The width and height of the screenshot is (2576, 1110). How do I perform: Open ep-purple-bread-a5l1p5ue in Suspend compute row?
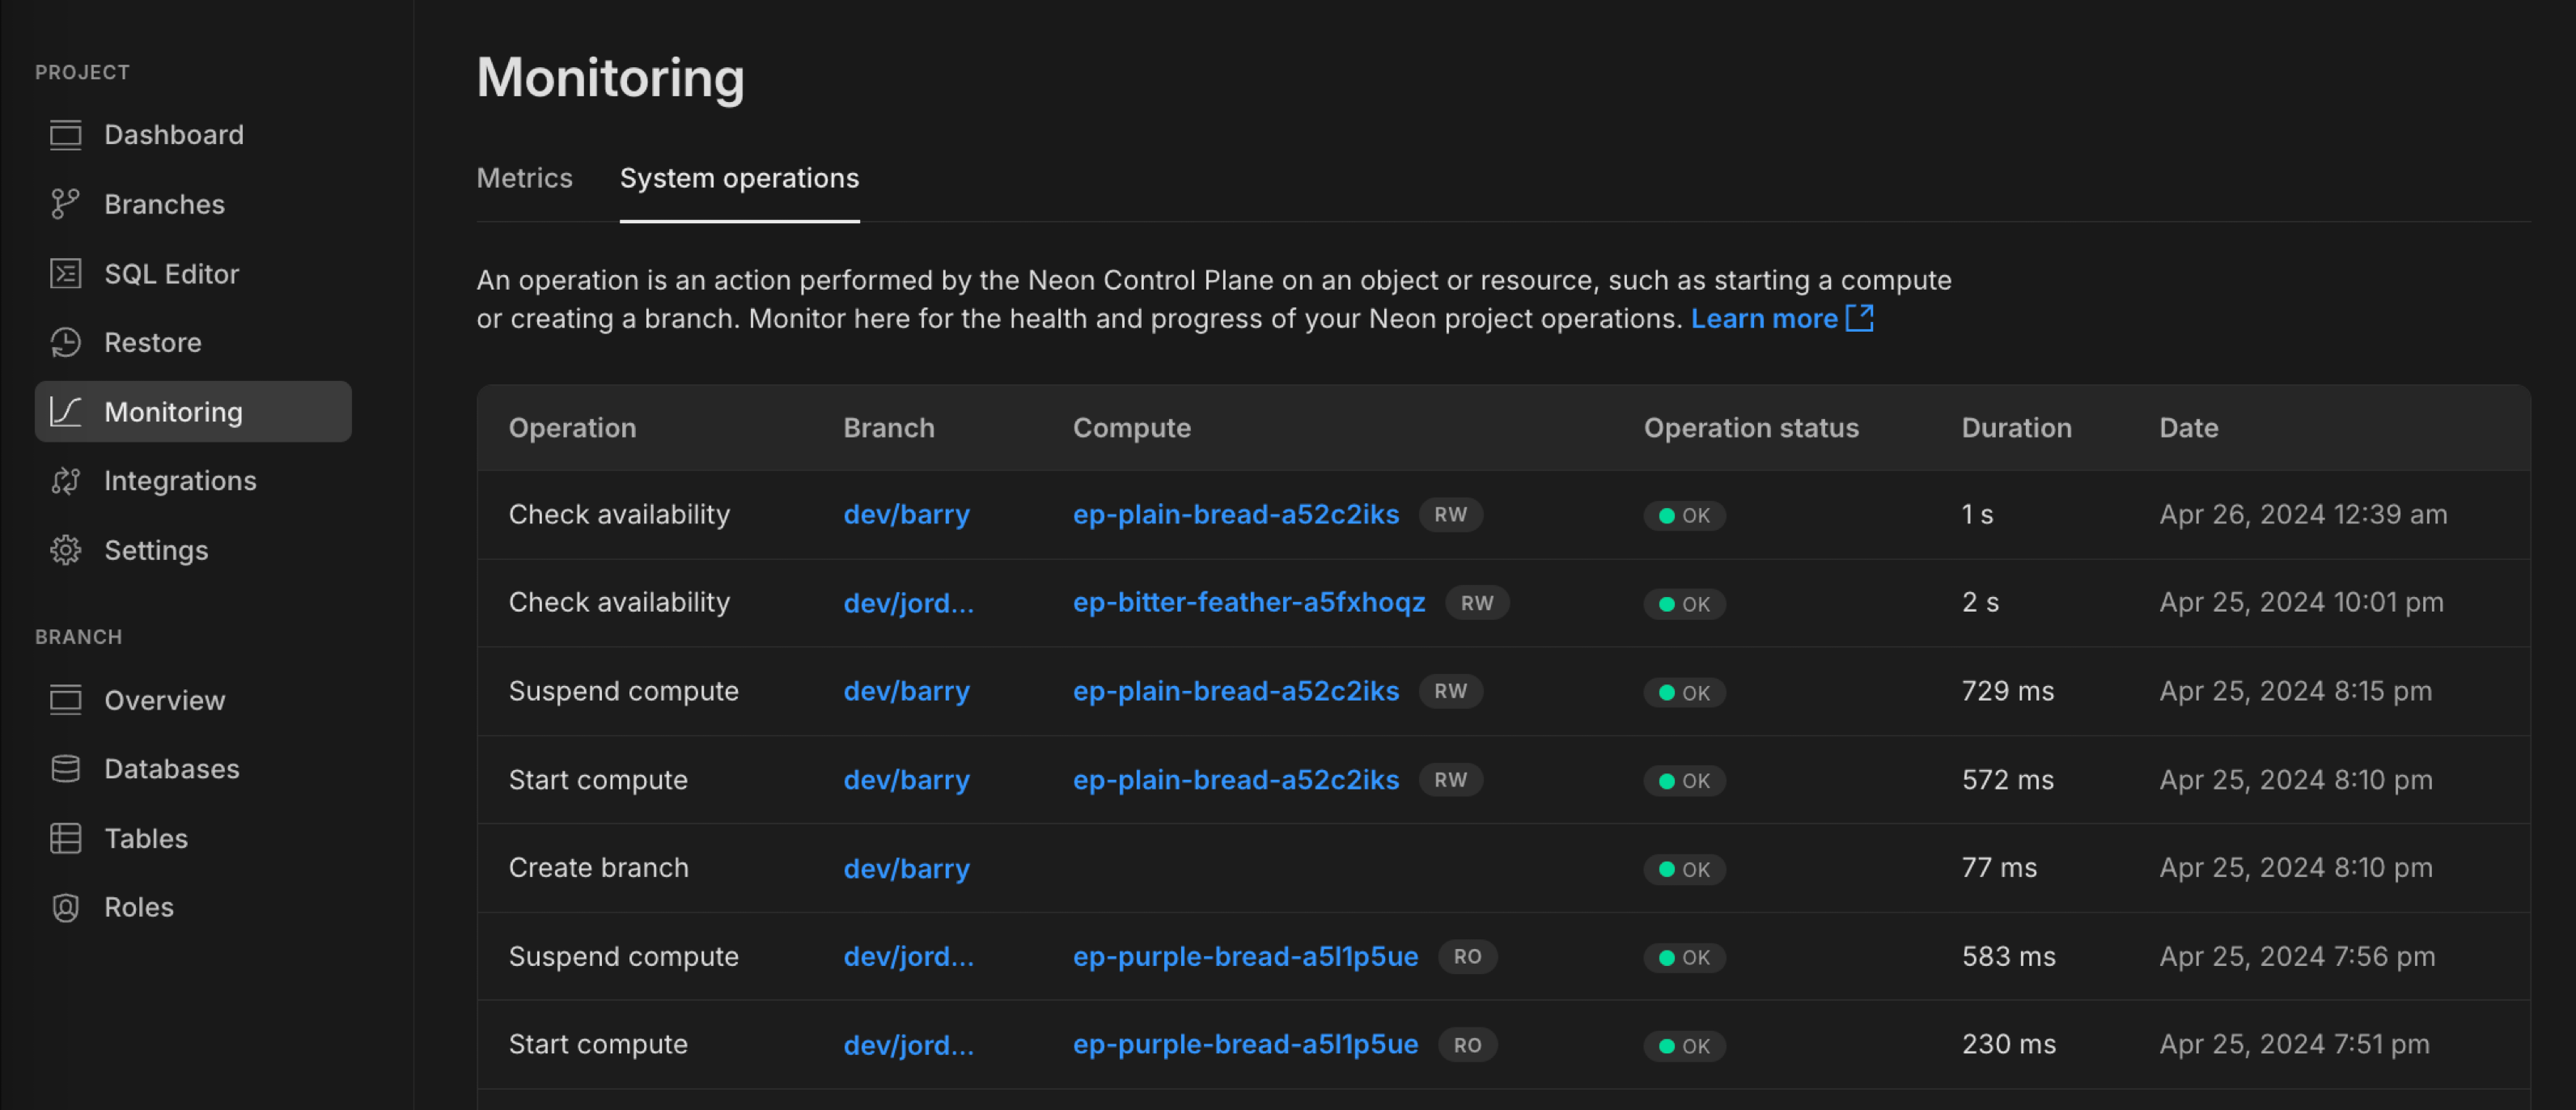pyautogui.click(x=1245, y=956)
